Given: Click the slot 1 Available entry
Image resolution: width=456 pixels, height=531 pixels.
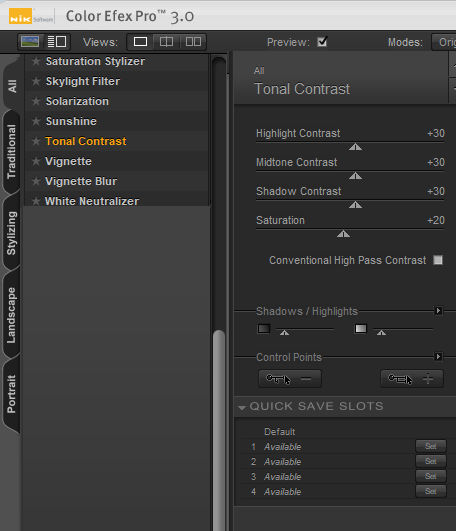Looking at the screenshot, I should tap(283, 447).
